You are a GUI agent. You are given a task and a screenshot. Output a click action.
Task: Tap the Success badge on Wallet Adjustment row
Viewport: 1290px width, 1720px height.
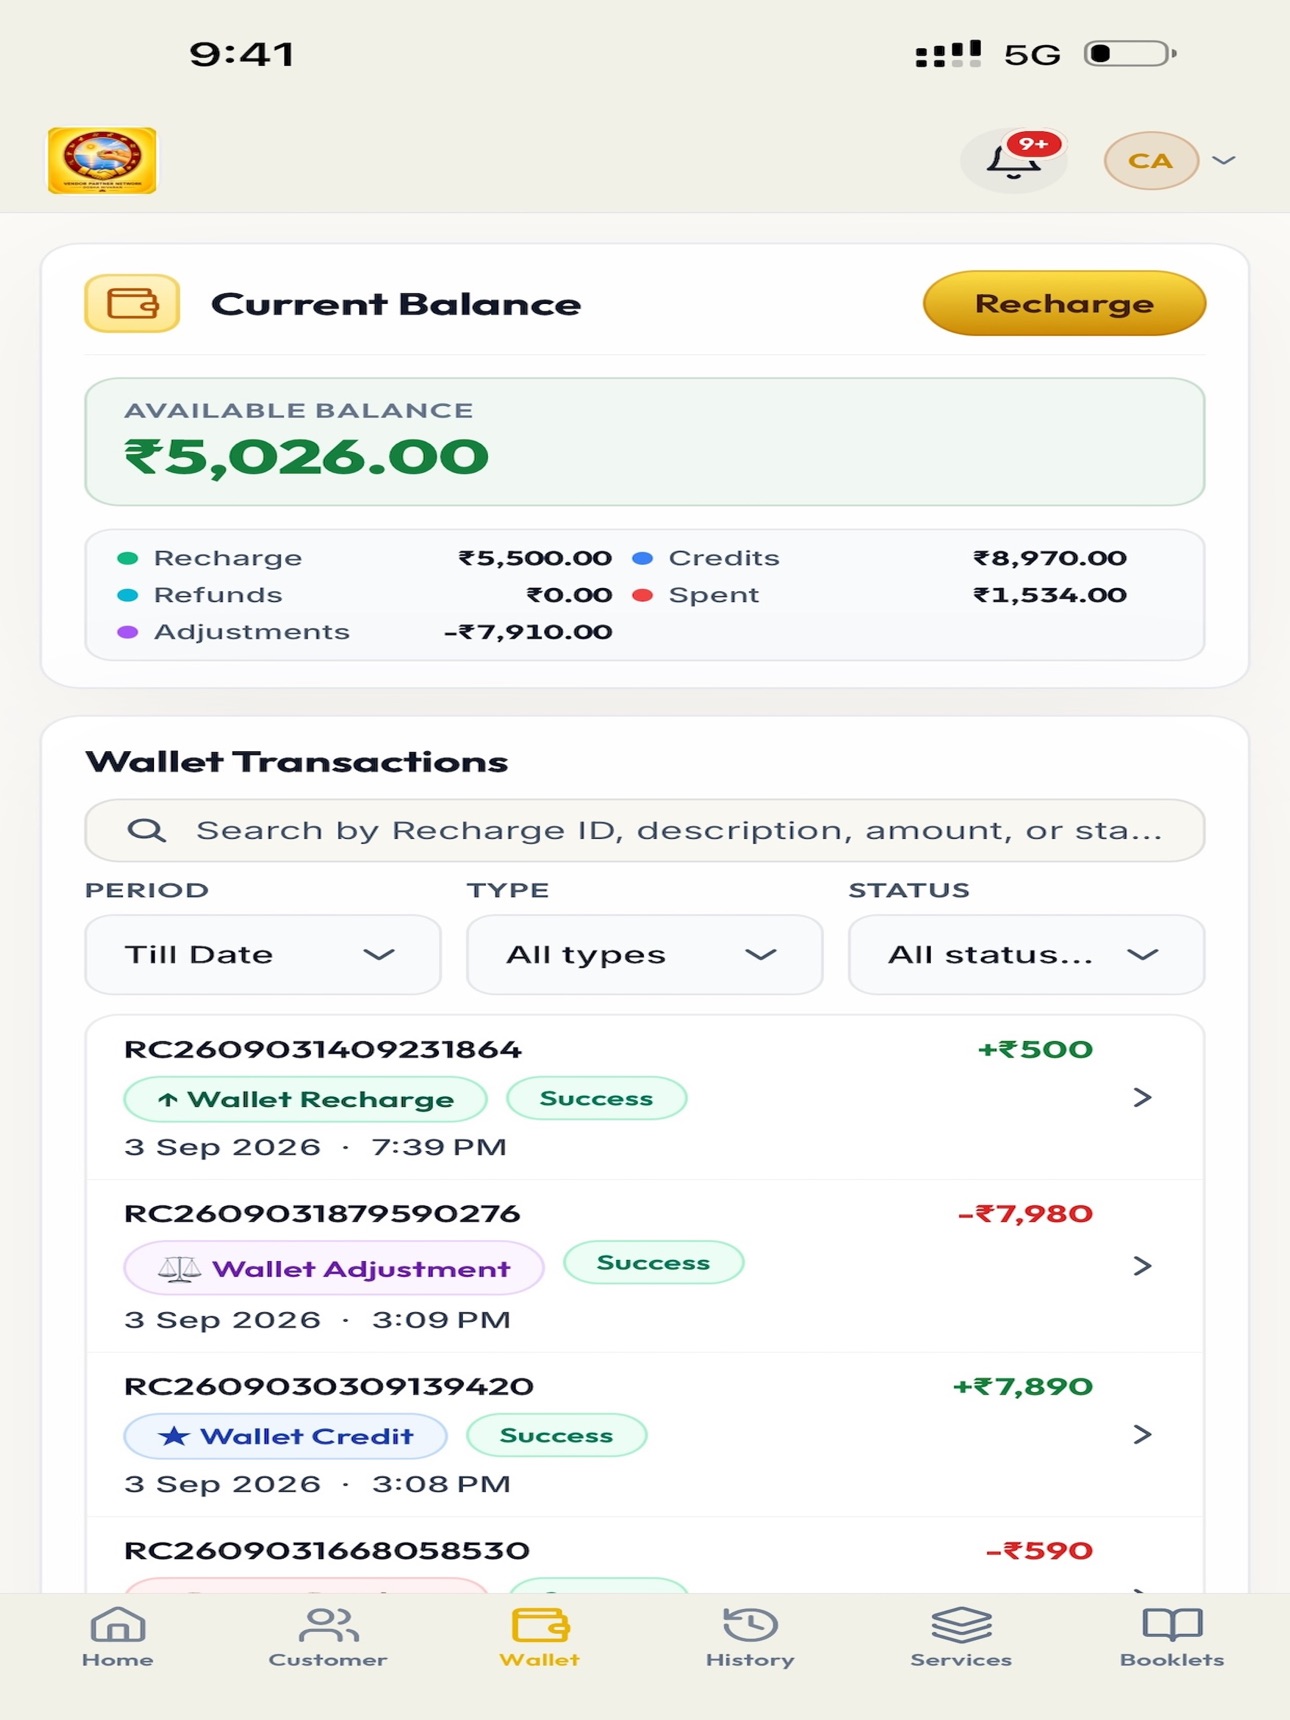(654, 1263)
